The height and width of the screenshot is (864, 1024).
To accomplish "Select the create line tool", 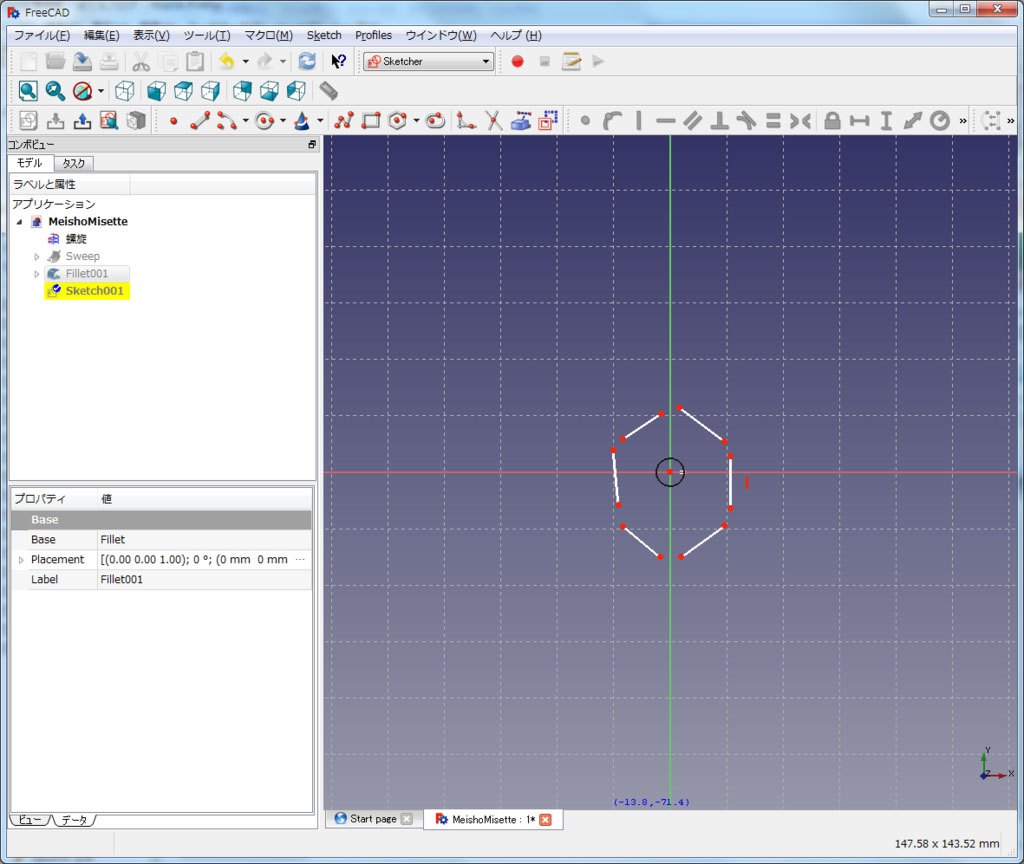I will (200, 121).
